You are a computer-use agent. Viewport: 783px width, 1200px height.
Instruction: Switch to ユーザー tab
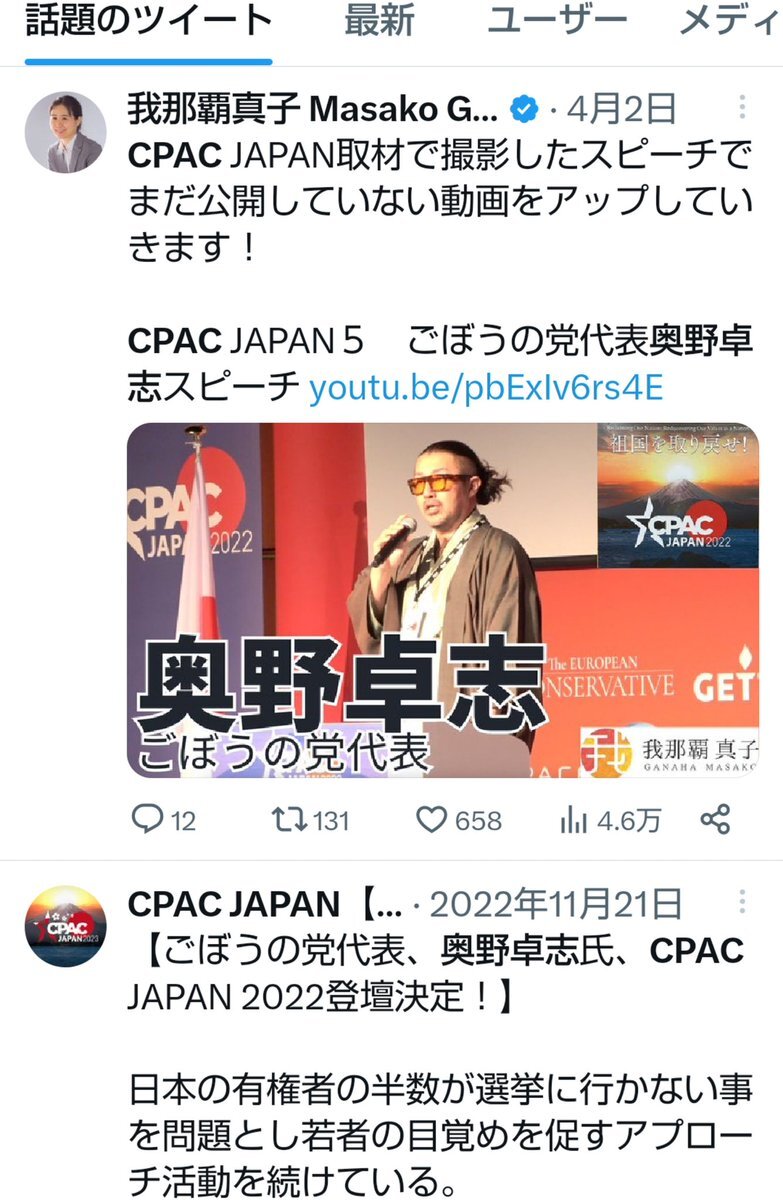coord(557,22)
